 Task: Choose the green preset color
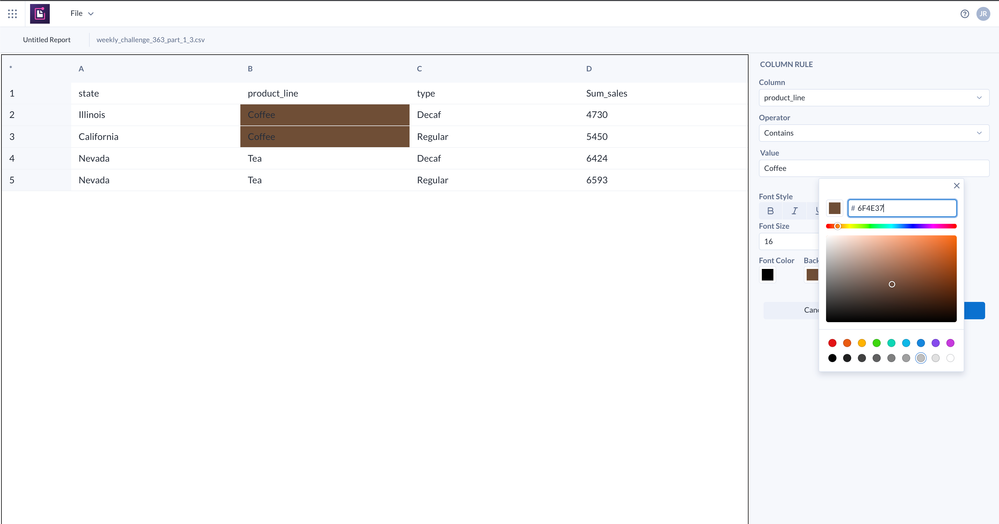877,343
